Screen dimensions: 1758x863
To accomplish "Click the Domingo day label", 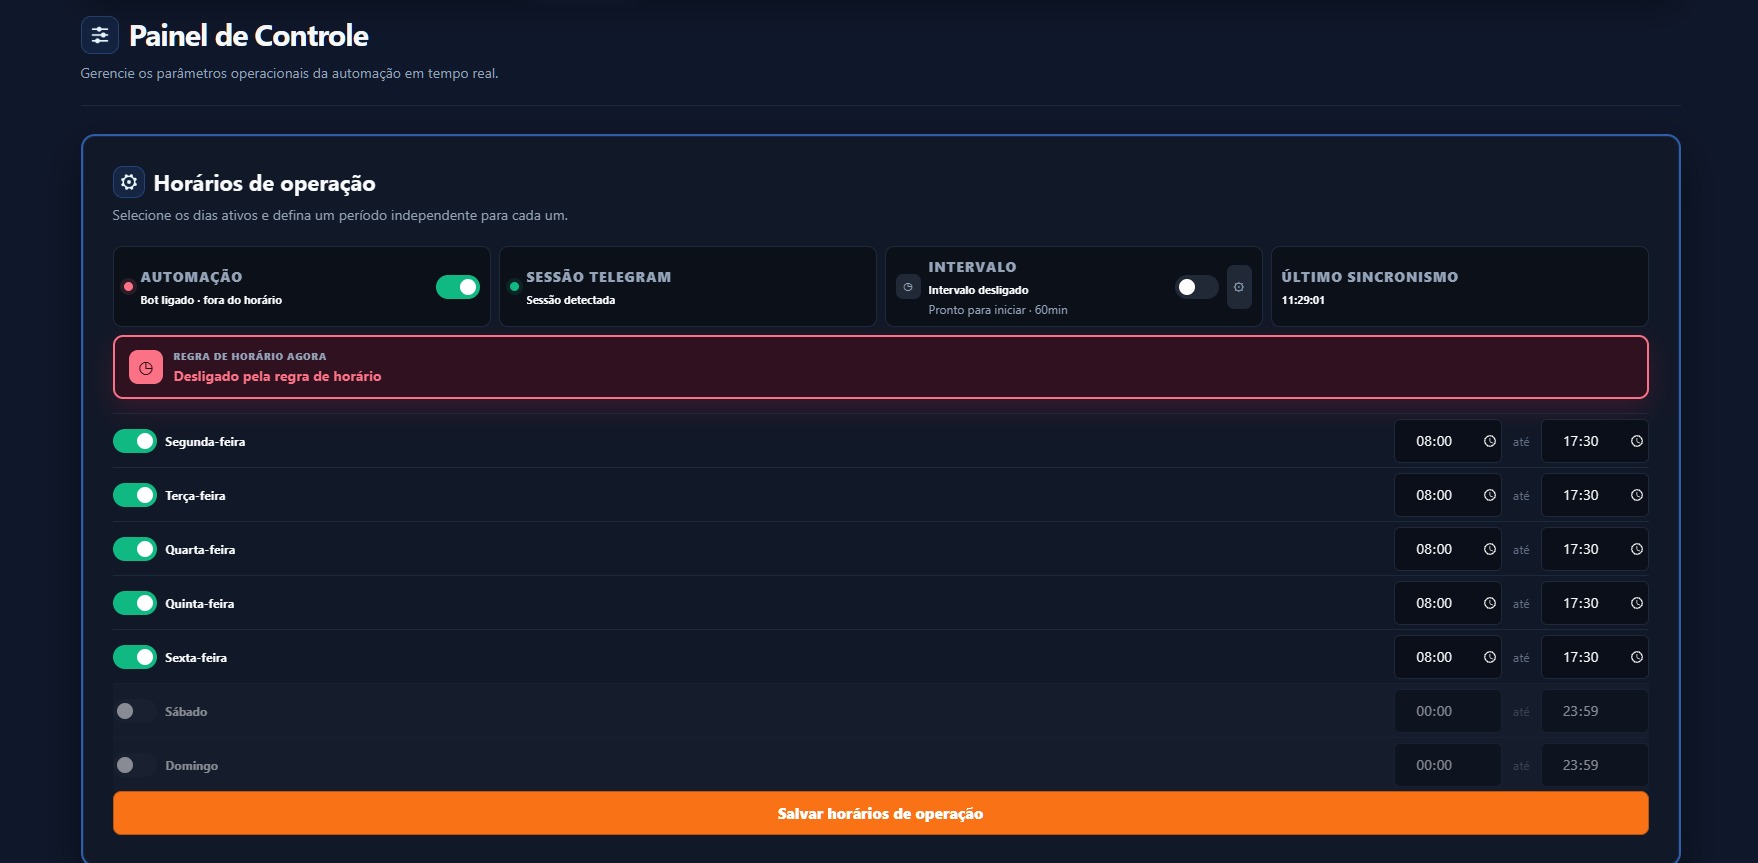I will point(191,765).
